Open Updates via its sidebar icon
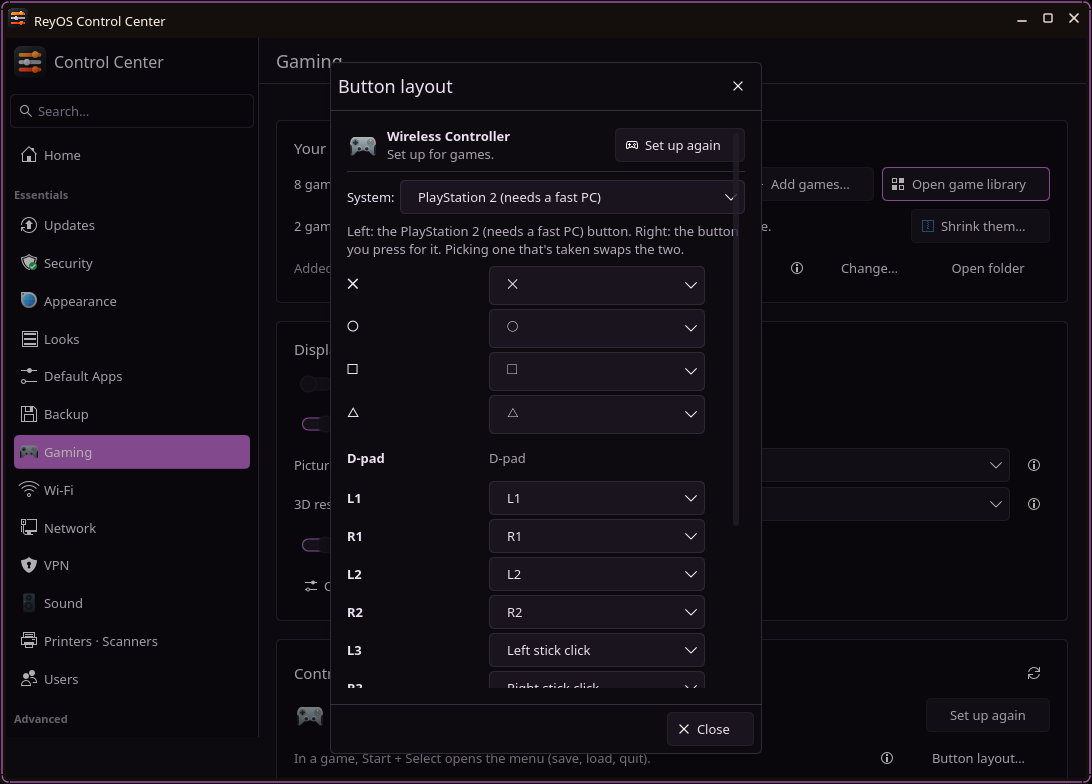The image size is (1092, 784). [x=29, y=225]
